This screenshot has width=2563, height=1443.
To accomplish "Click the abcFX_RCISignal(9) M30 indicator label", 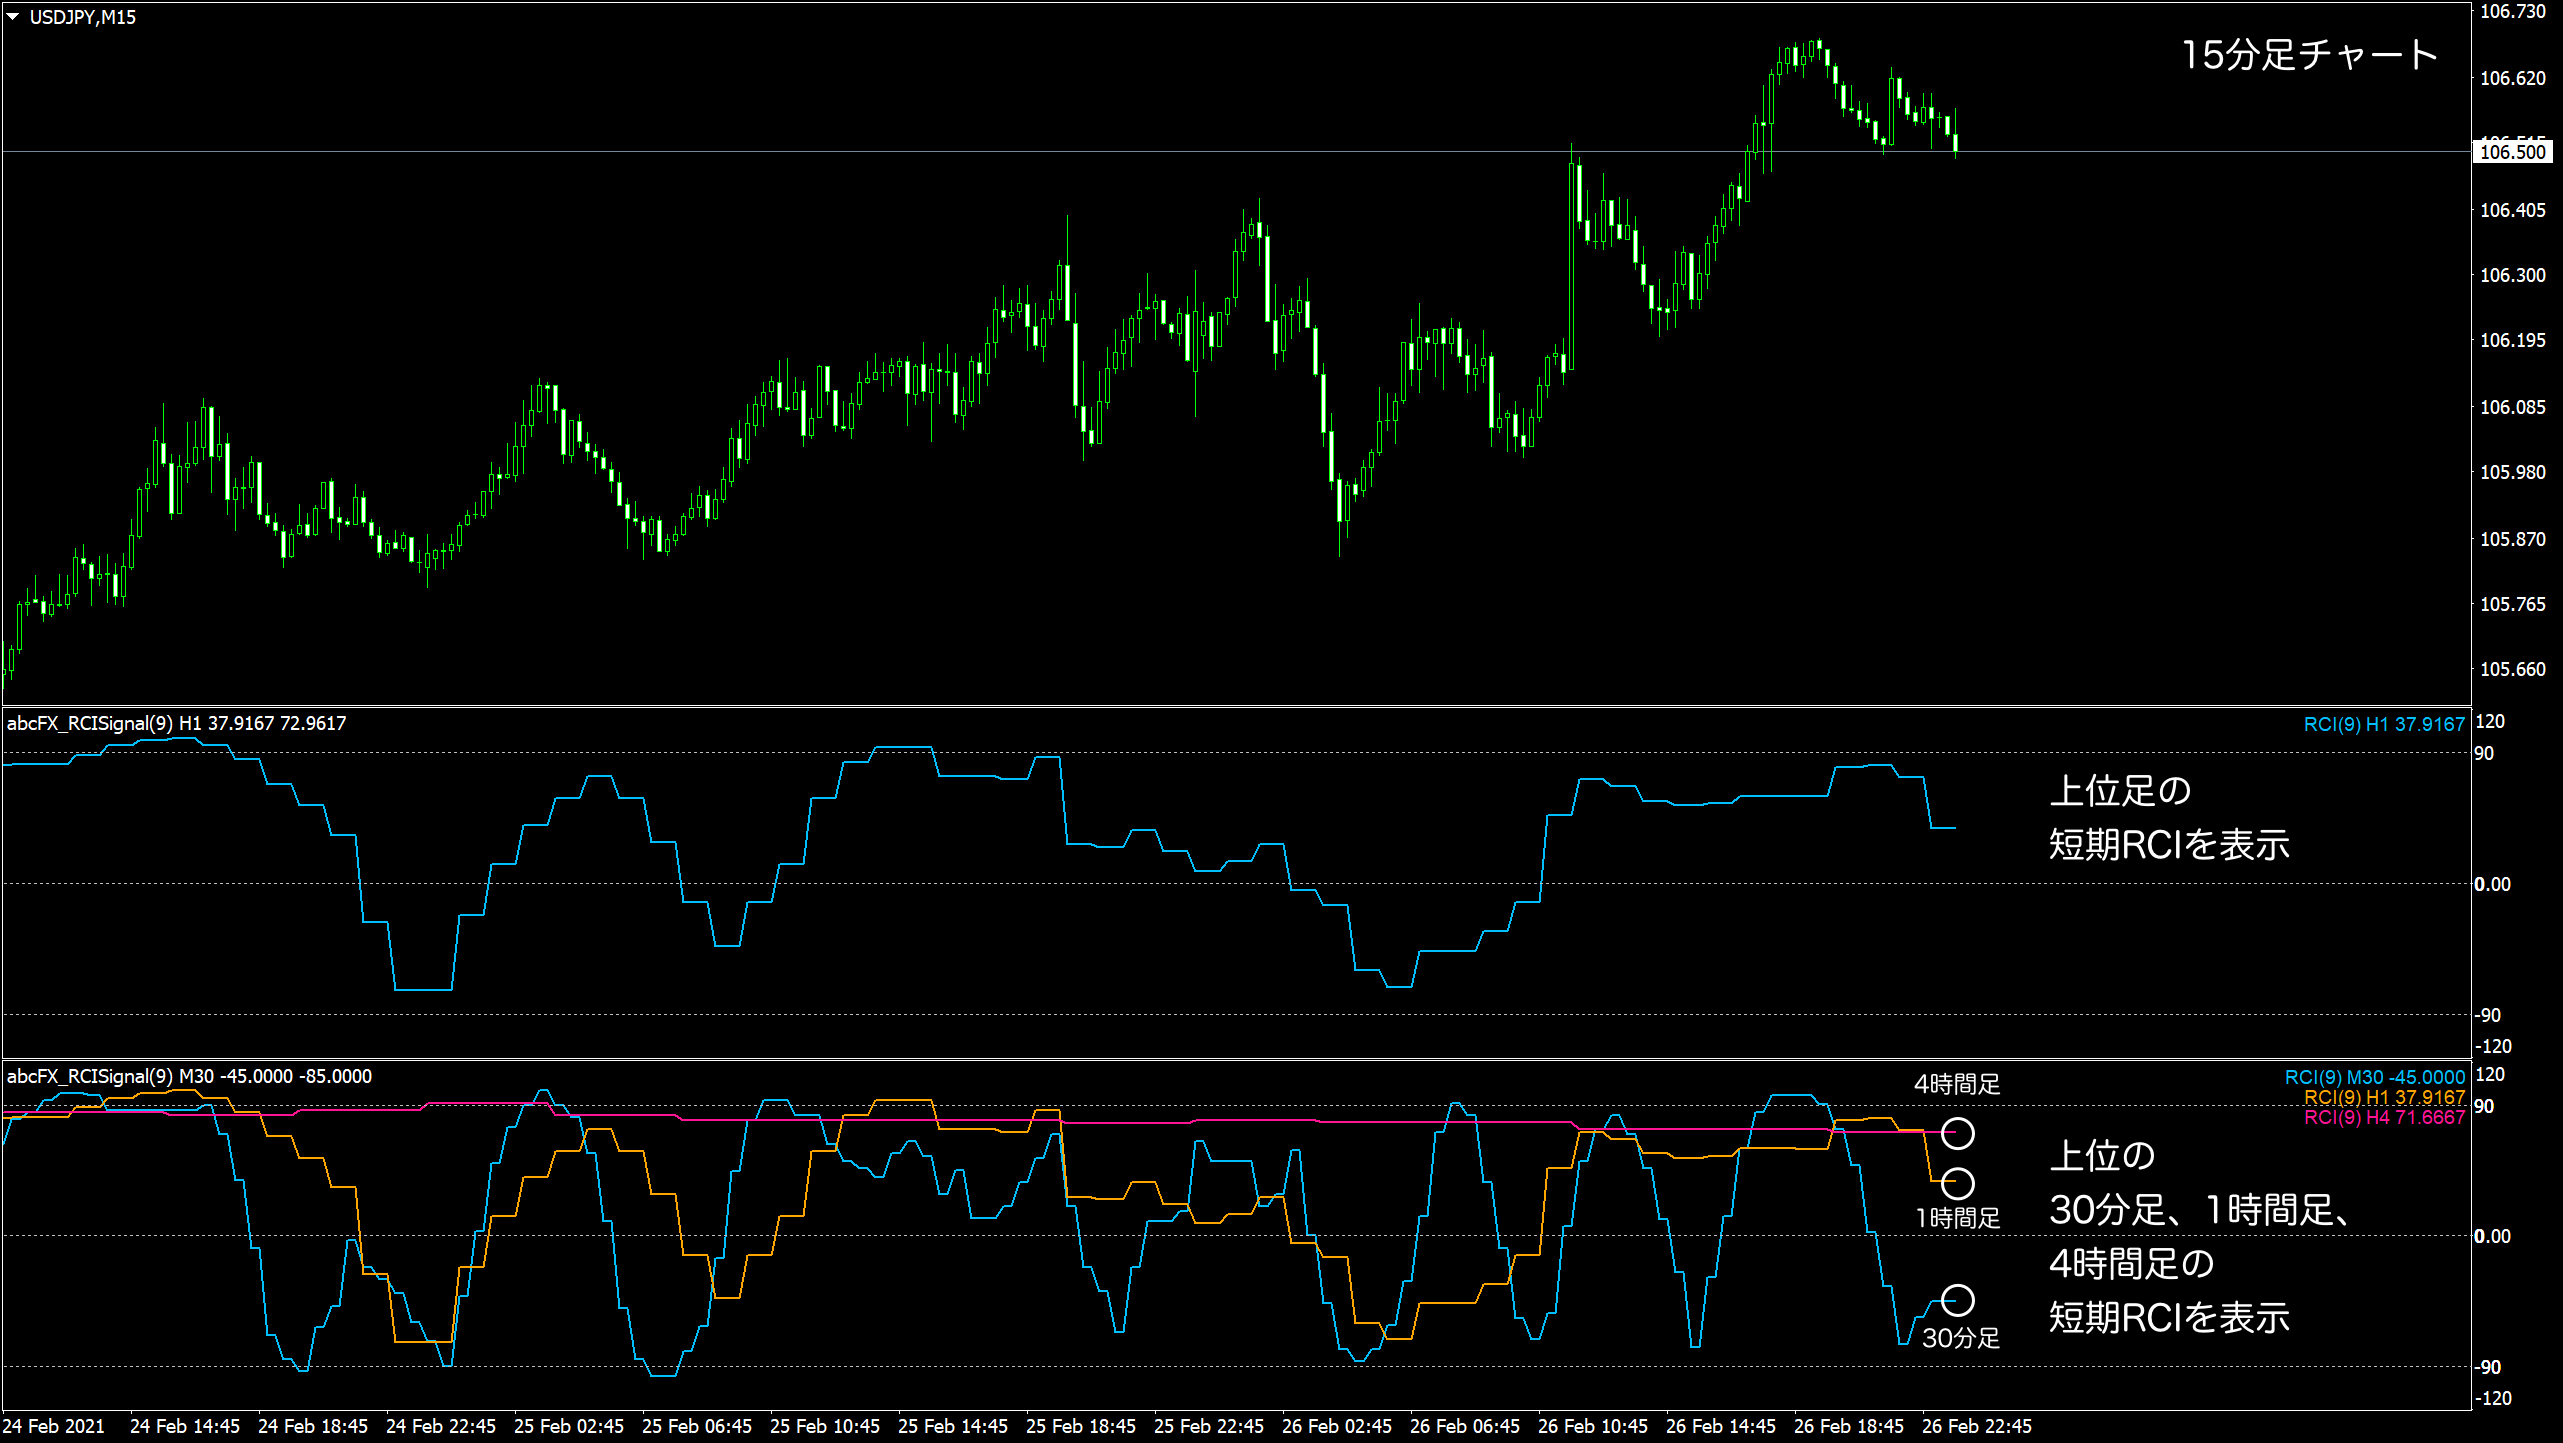I will 190,1076.
